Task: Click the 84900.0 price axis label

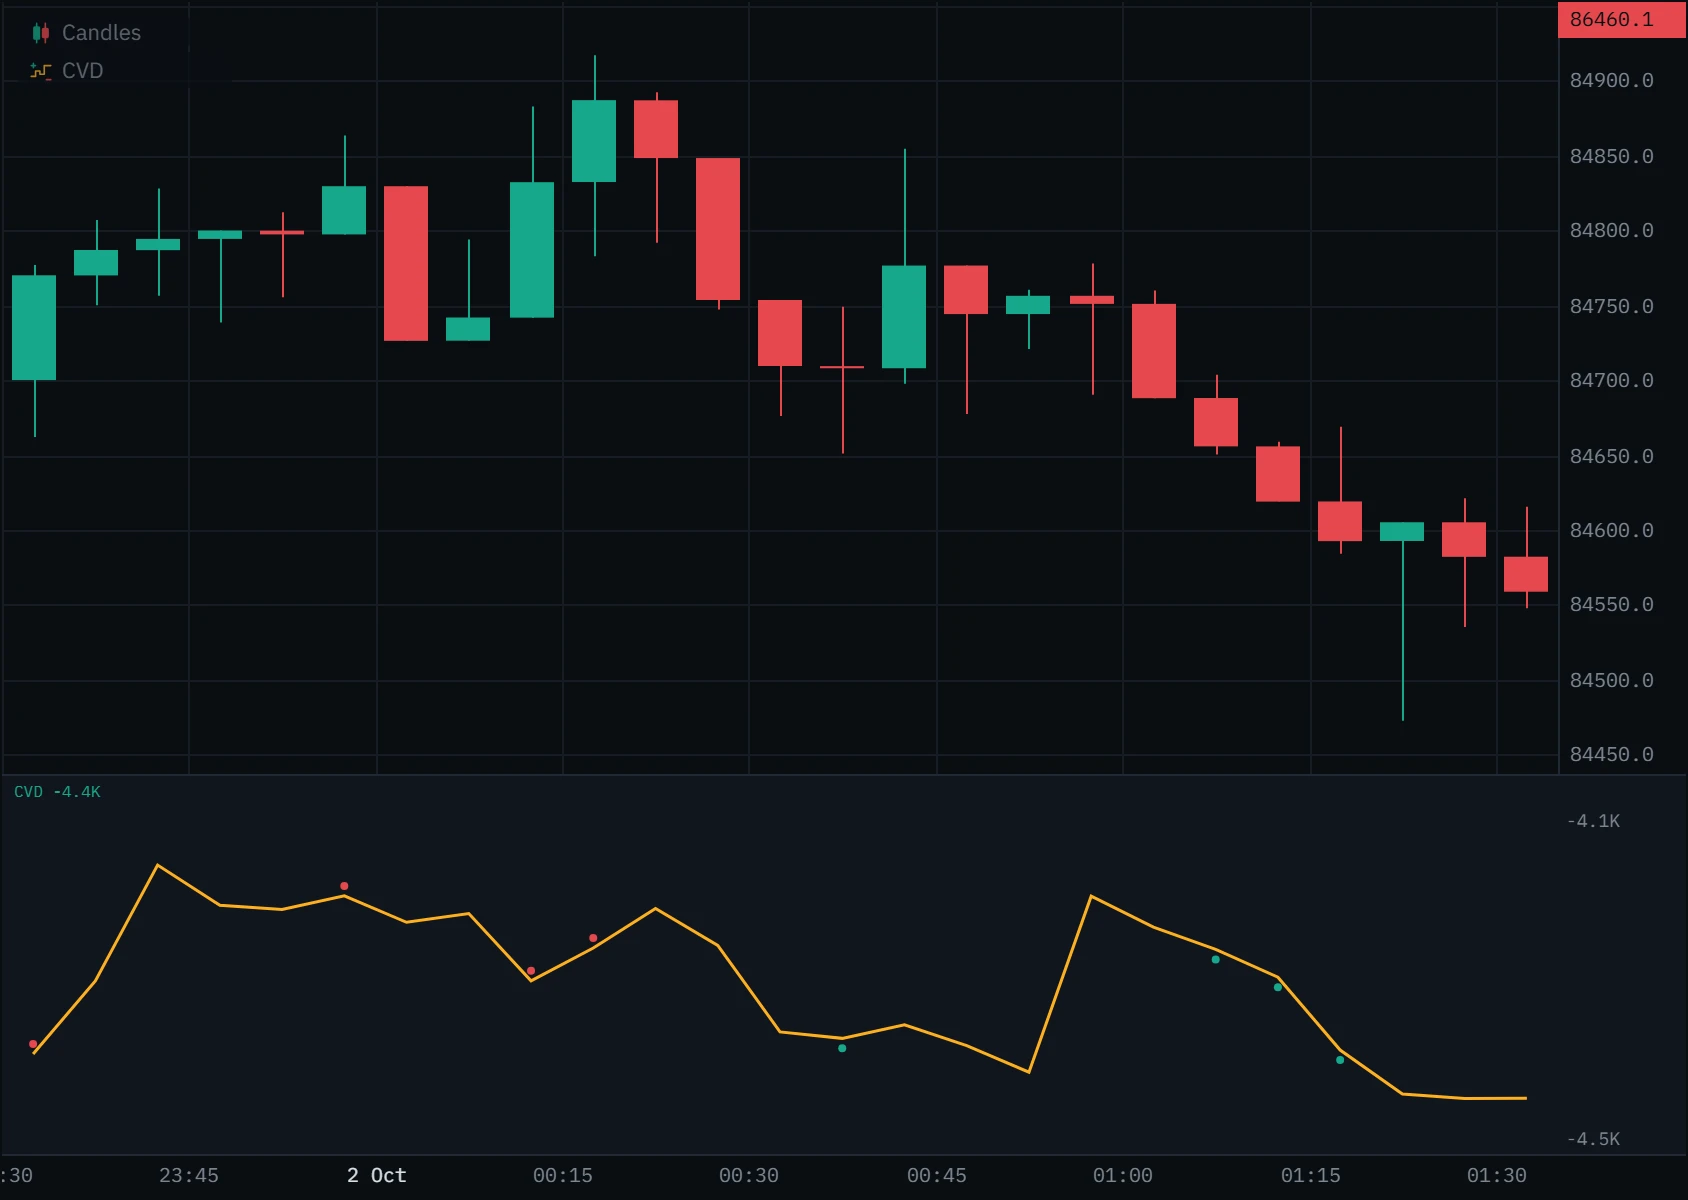Action: point(1611,80)
